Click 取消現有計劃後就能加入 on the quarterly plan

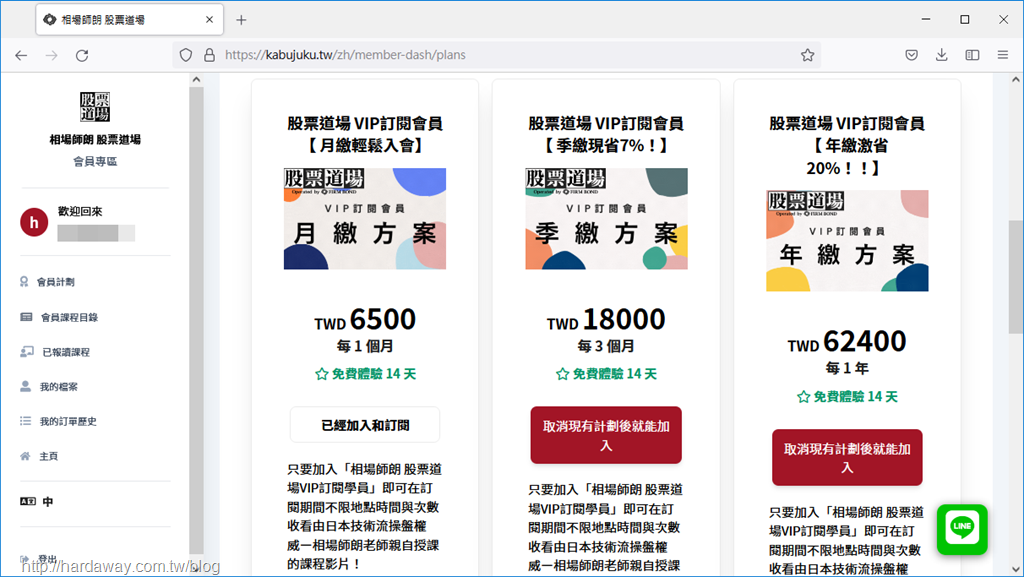[x=606, y=435]
